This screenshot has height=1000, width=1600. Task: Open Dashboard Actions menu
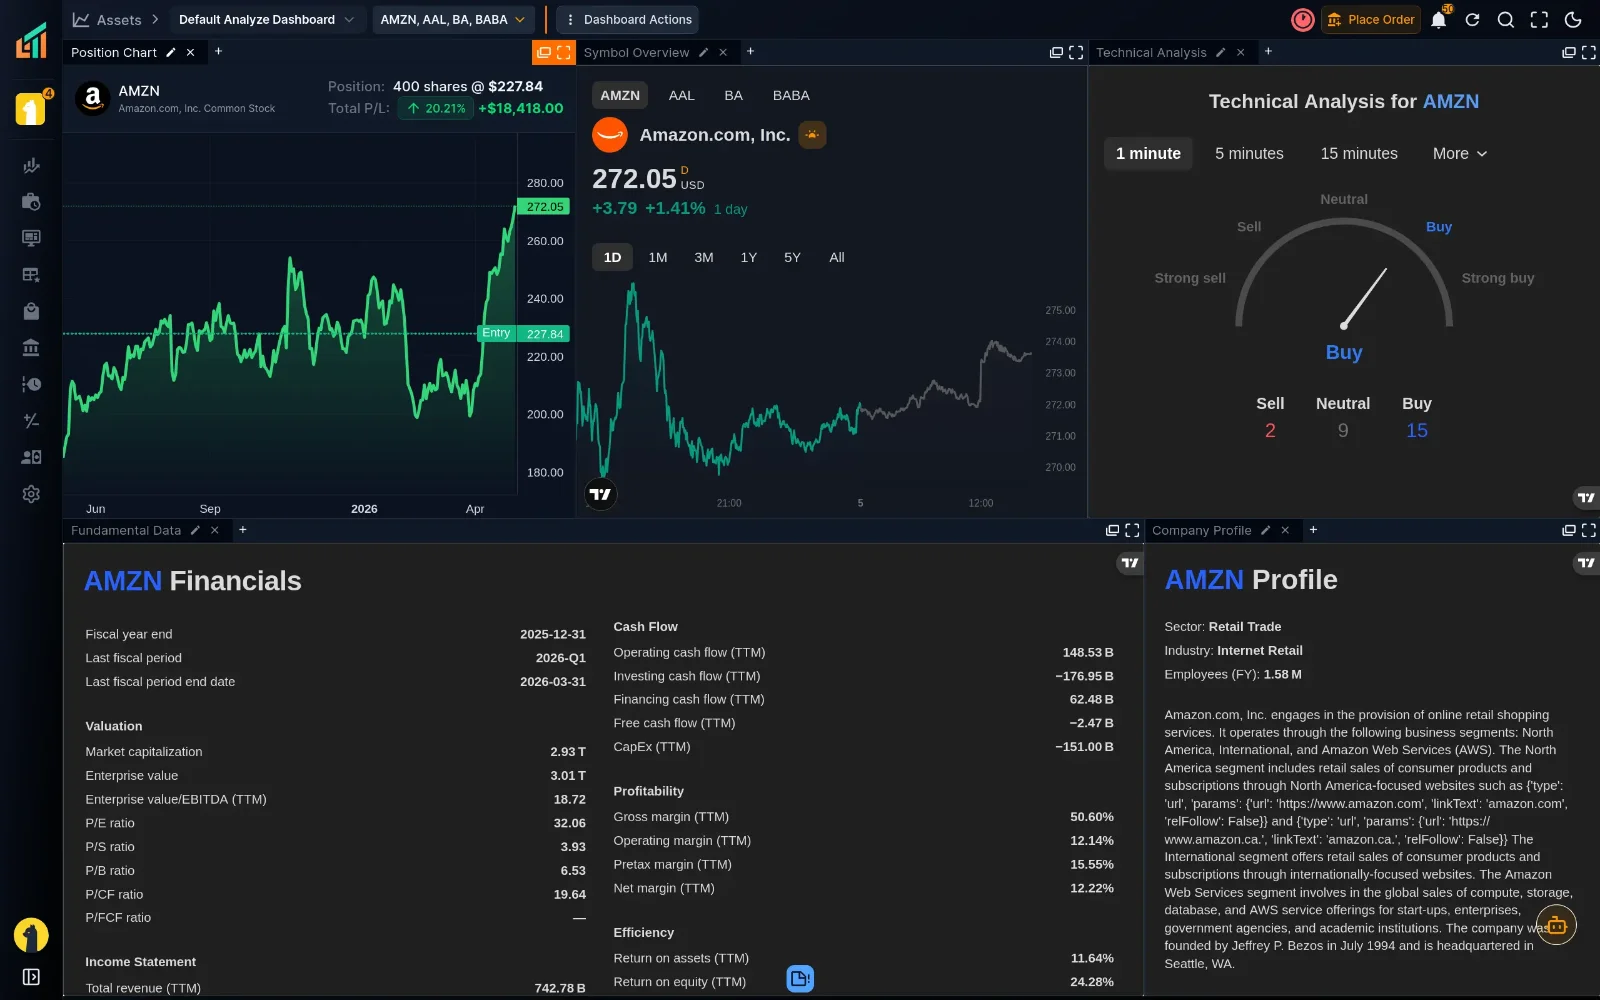(x=627, y=20)
